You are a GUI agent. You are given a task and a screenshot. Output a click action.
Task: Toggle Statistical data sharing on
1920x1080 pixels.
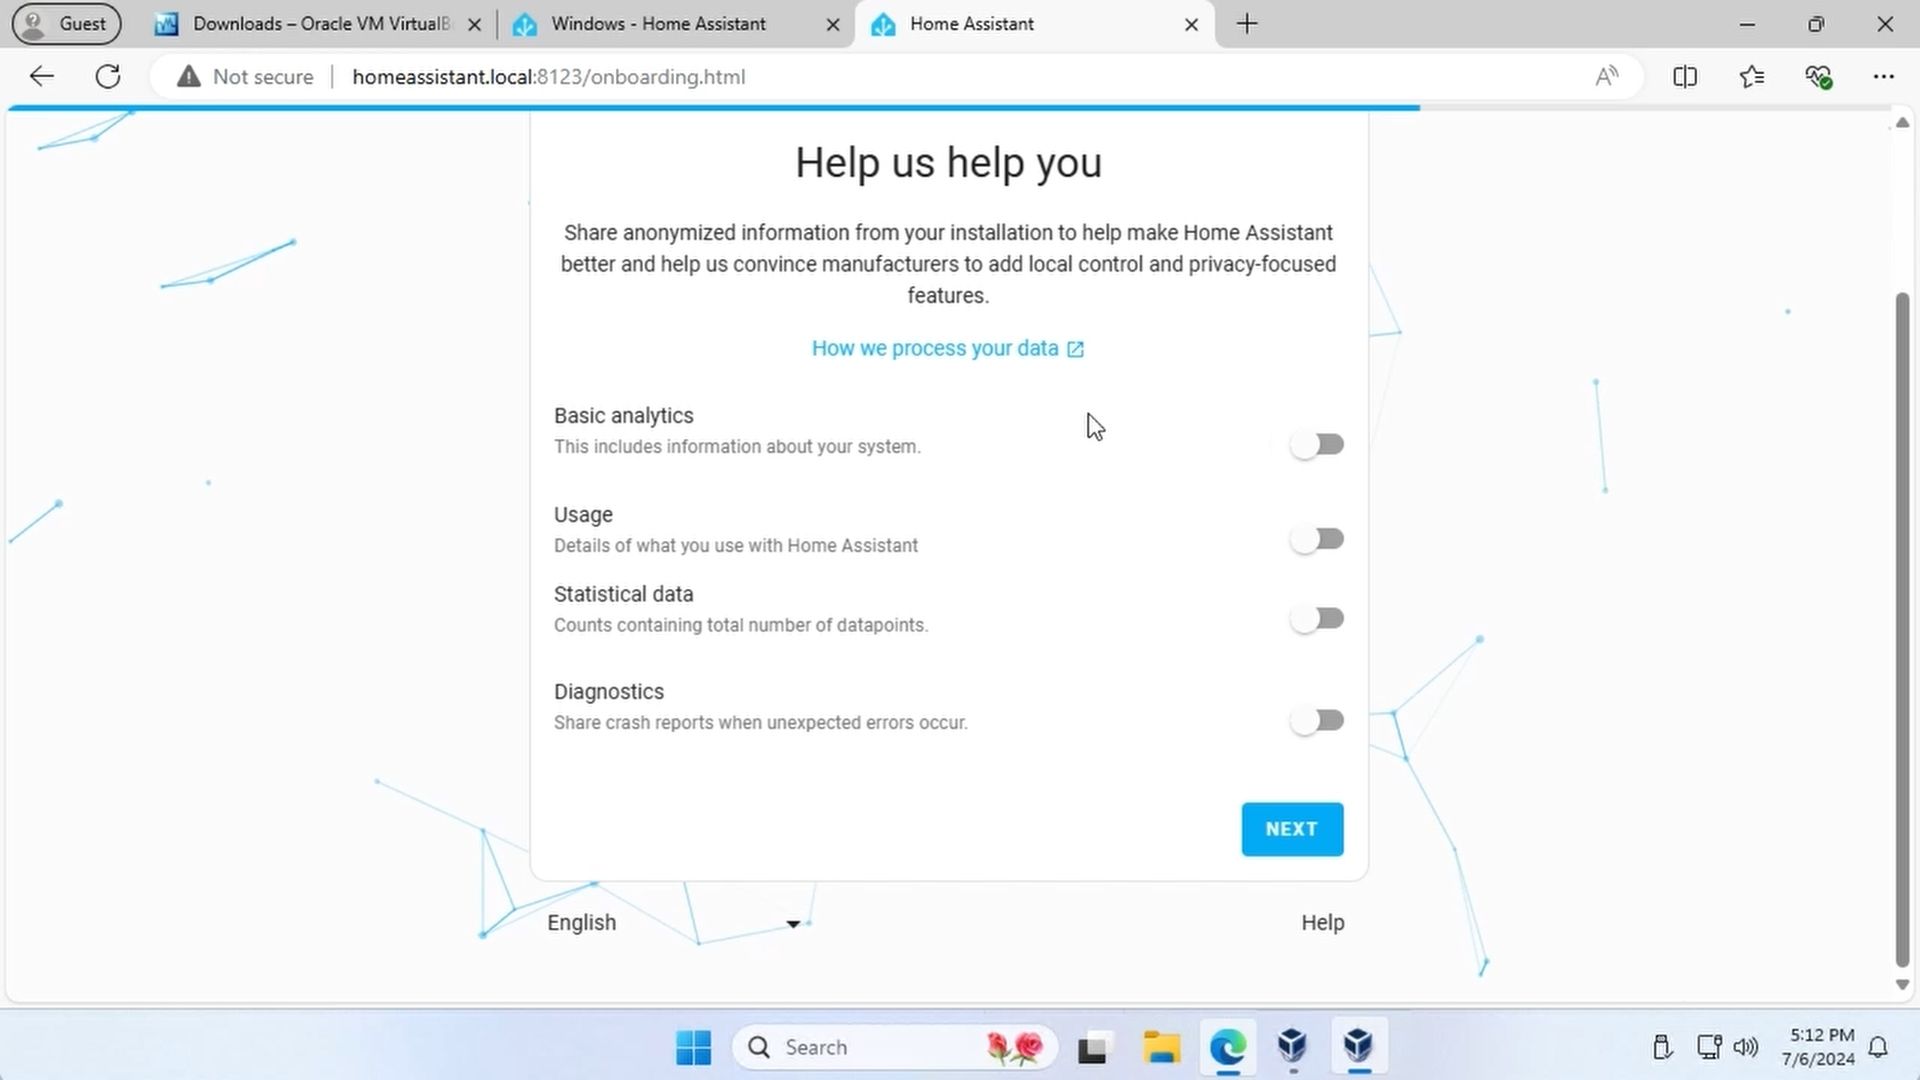(x=1316, y=617)
